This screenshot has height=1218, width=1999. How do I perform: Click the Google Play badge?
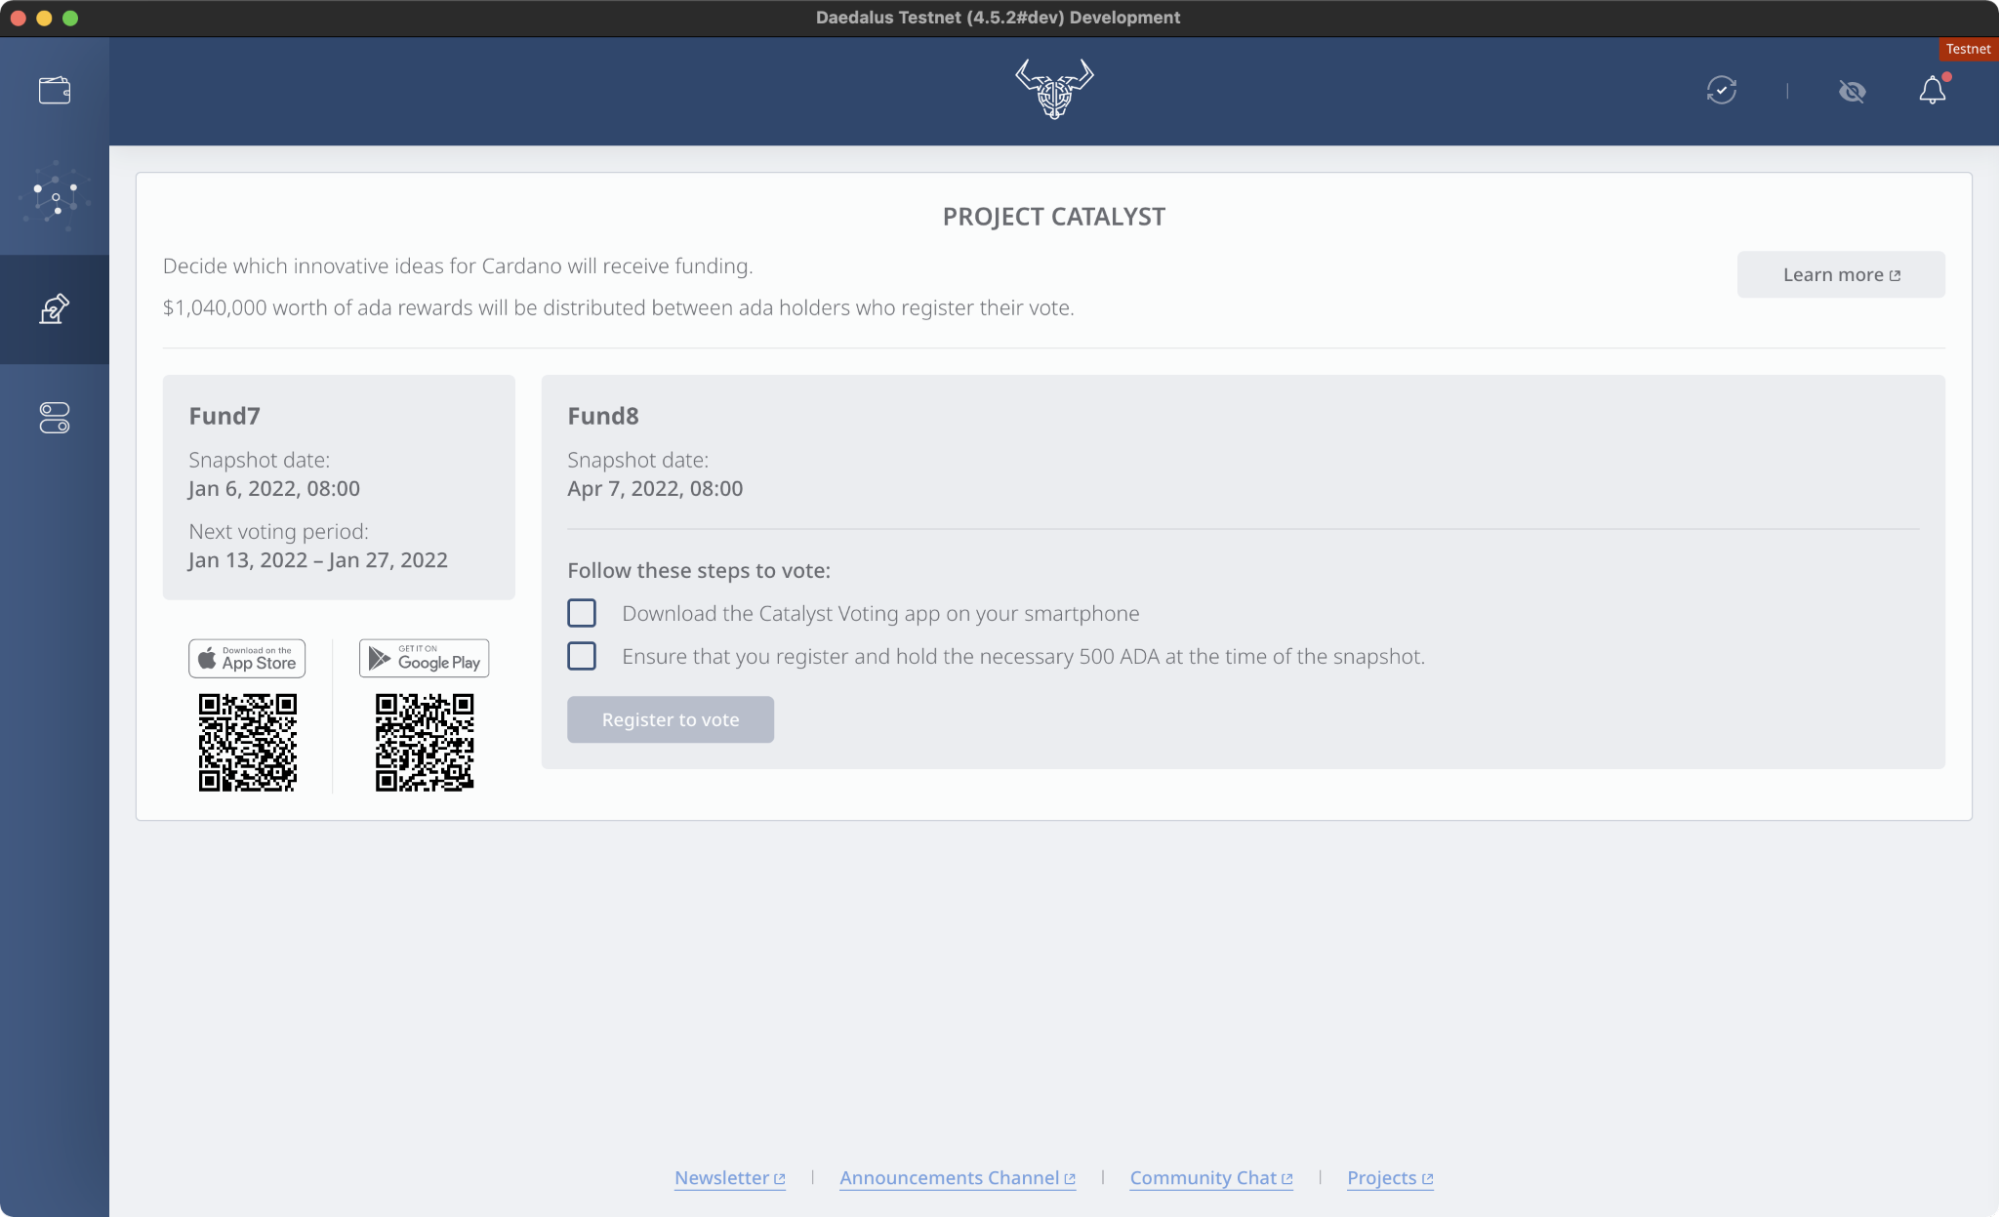tap(424, 659)
